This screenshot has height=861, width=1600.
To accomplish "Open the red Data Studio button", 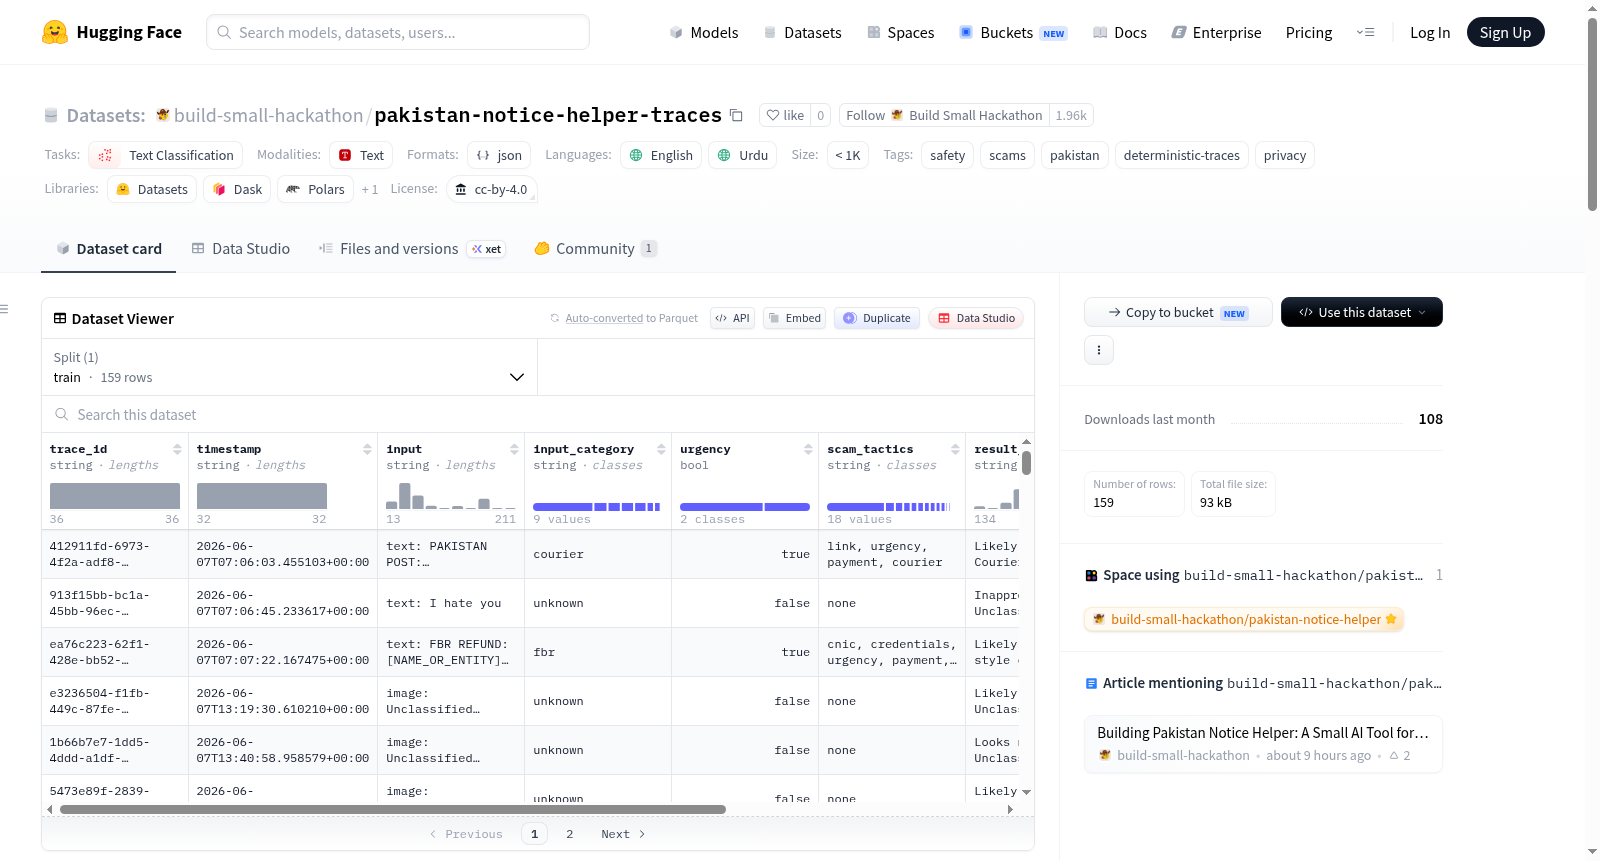I will point(976,318).
